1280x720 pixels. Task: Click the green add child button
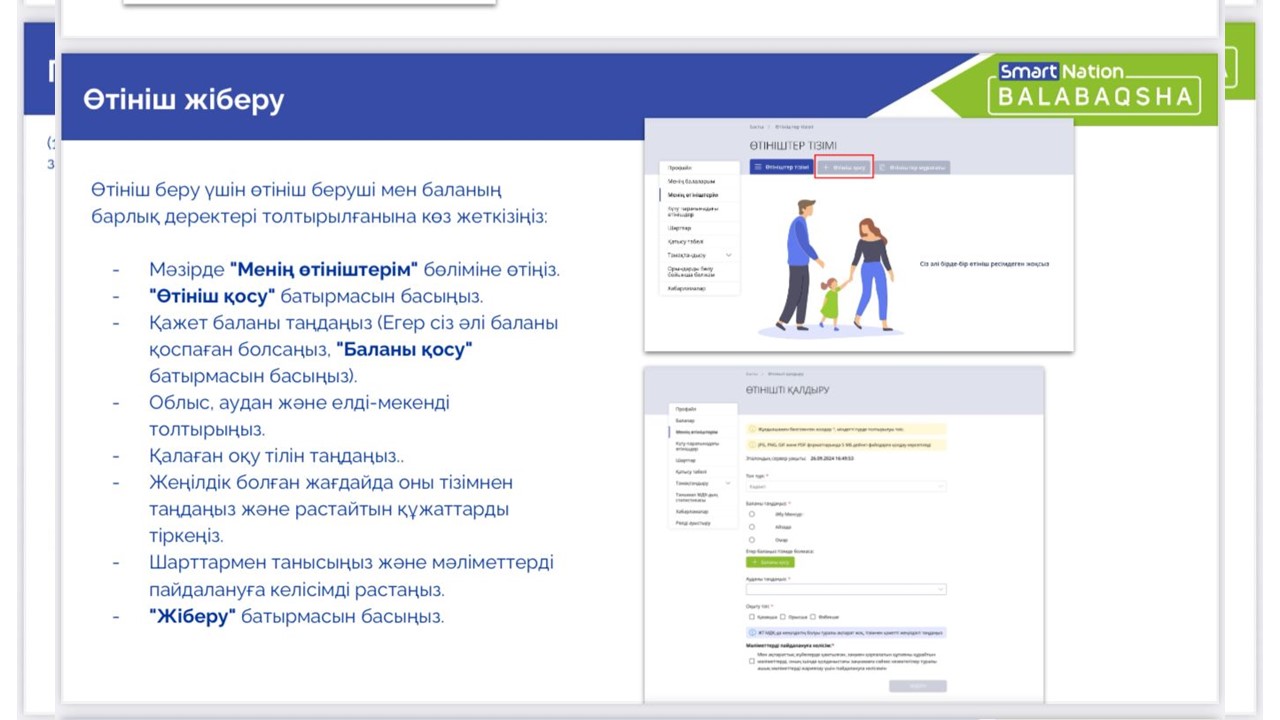[x=769, y=562]
